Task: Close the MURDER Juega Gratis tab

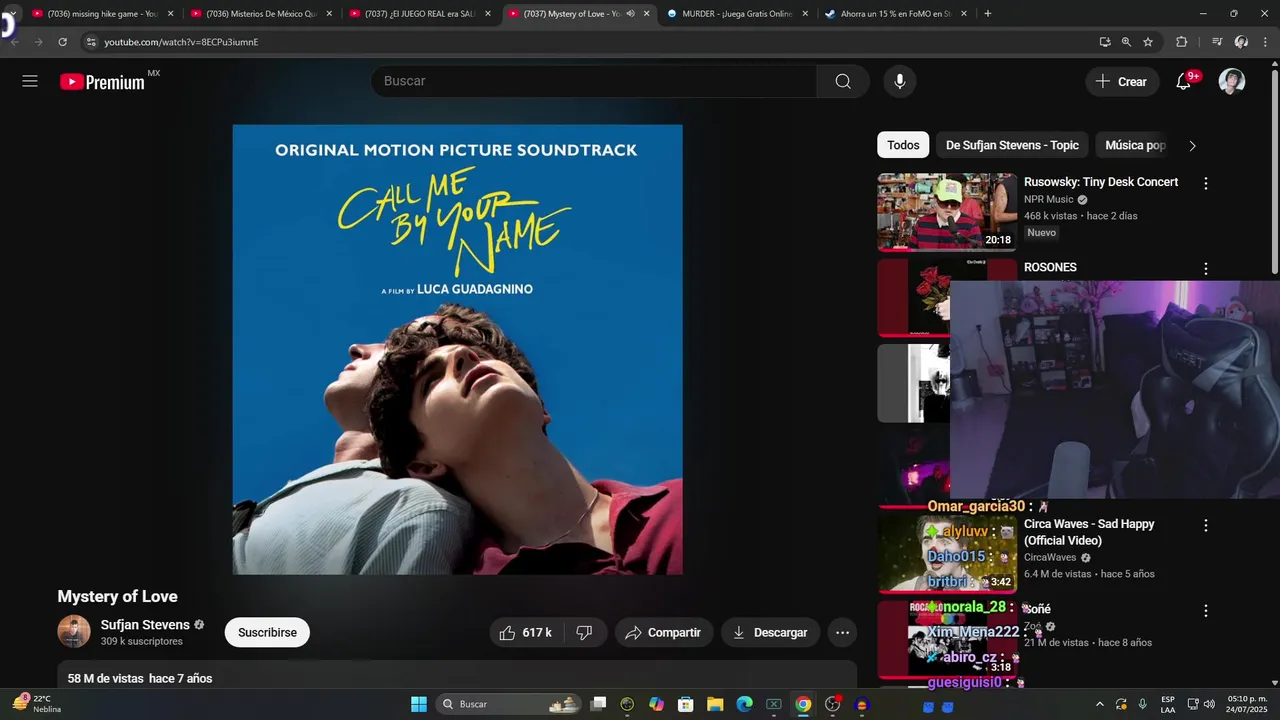Action: click(805, 14)
